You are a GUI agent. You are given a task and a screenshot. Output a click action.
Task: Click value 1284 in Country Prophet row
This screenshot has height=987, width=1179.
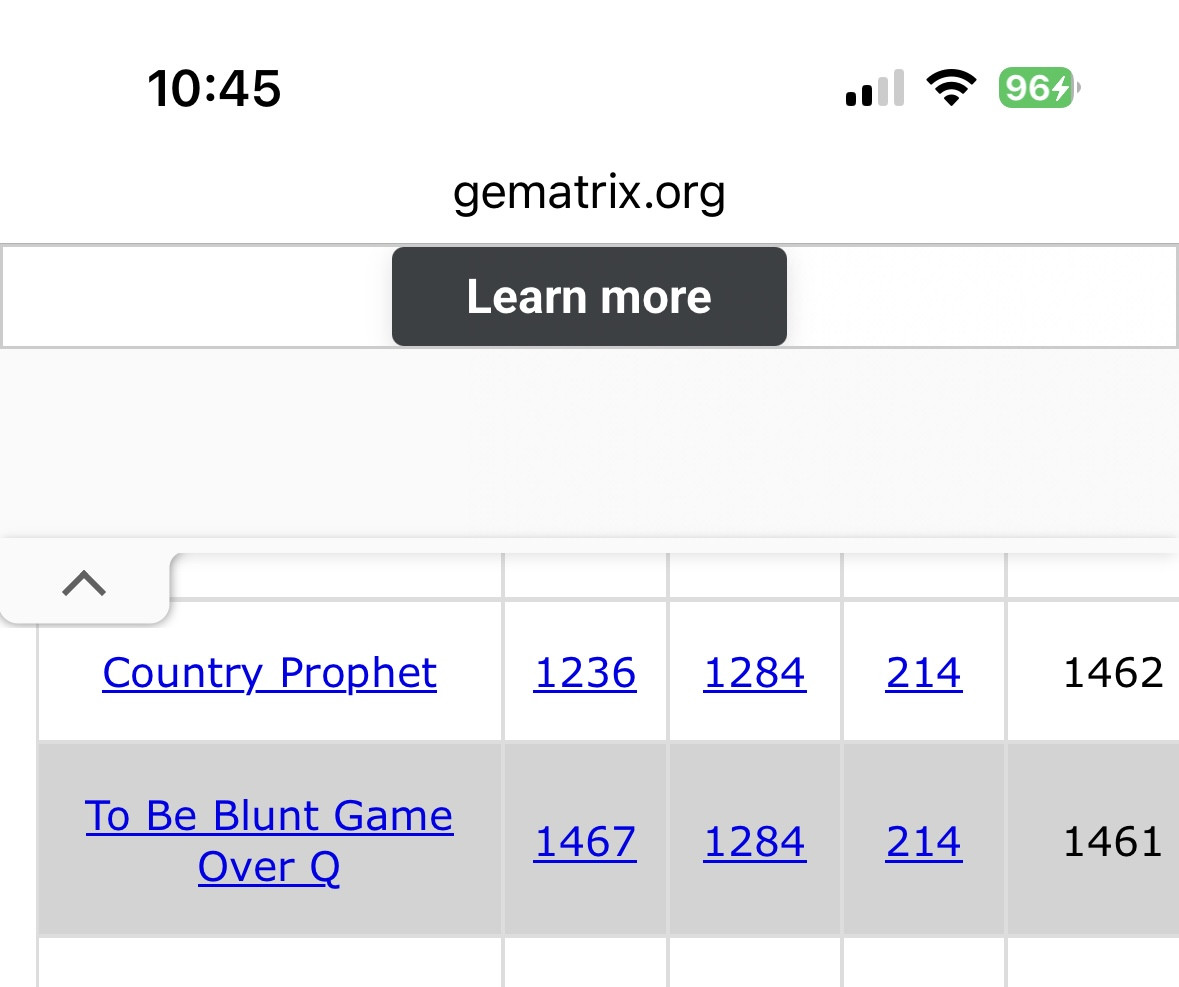pyautogui.click(x=754, y=673)
